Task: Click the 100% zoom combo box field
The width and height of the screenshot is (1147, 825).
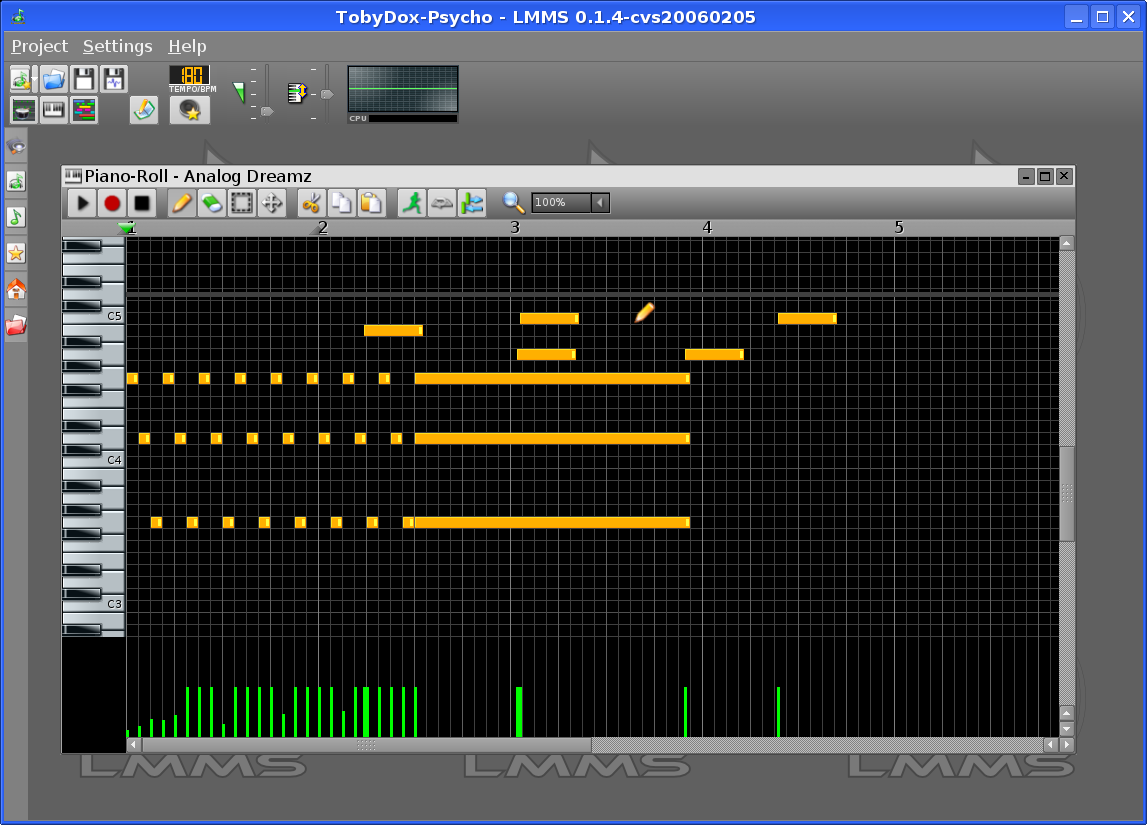Action: pos(561,203)
